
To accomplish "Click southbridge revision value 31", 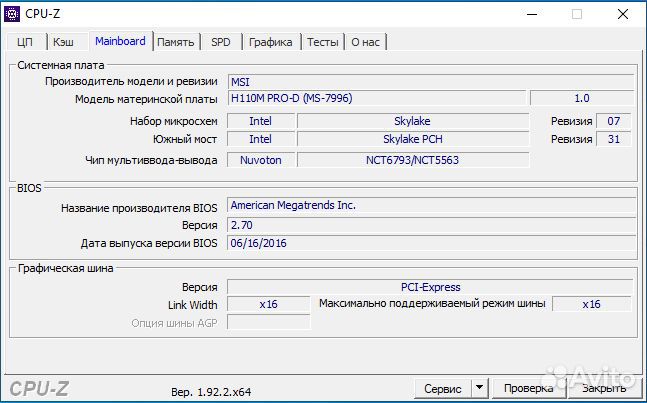I will [614, 139].
